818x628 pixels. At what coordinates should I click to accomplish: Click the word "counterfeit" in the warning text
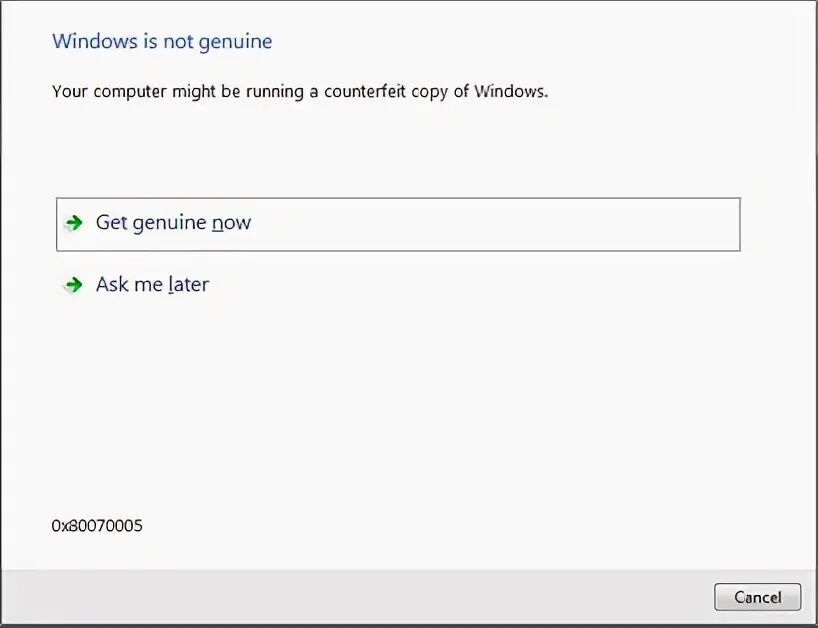point(365,91)
